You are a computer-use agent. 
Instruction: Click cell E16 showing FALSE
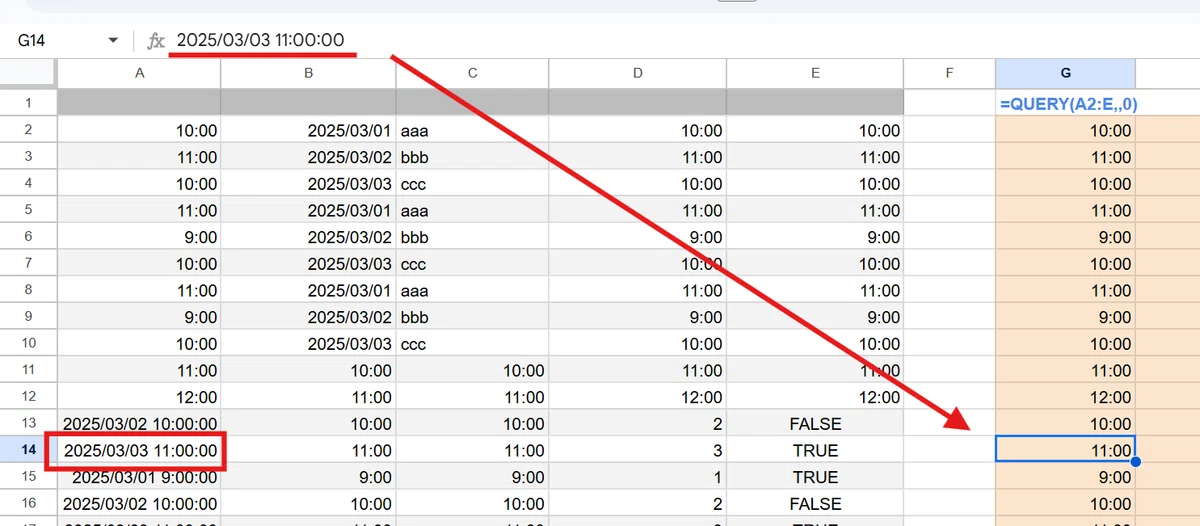click(x=815, y=504)
